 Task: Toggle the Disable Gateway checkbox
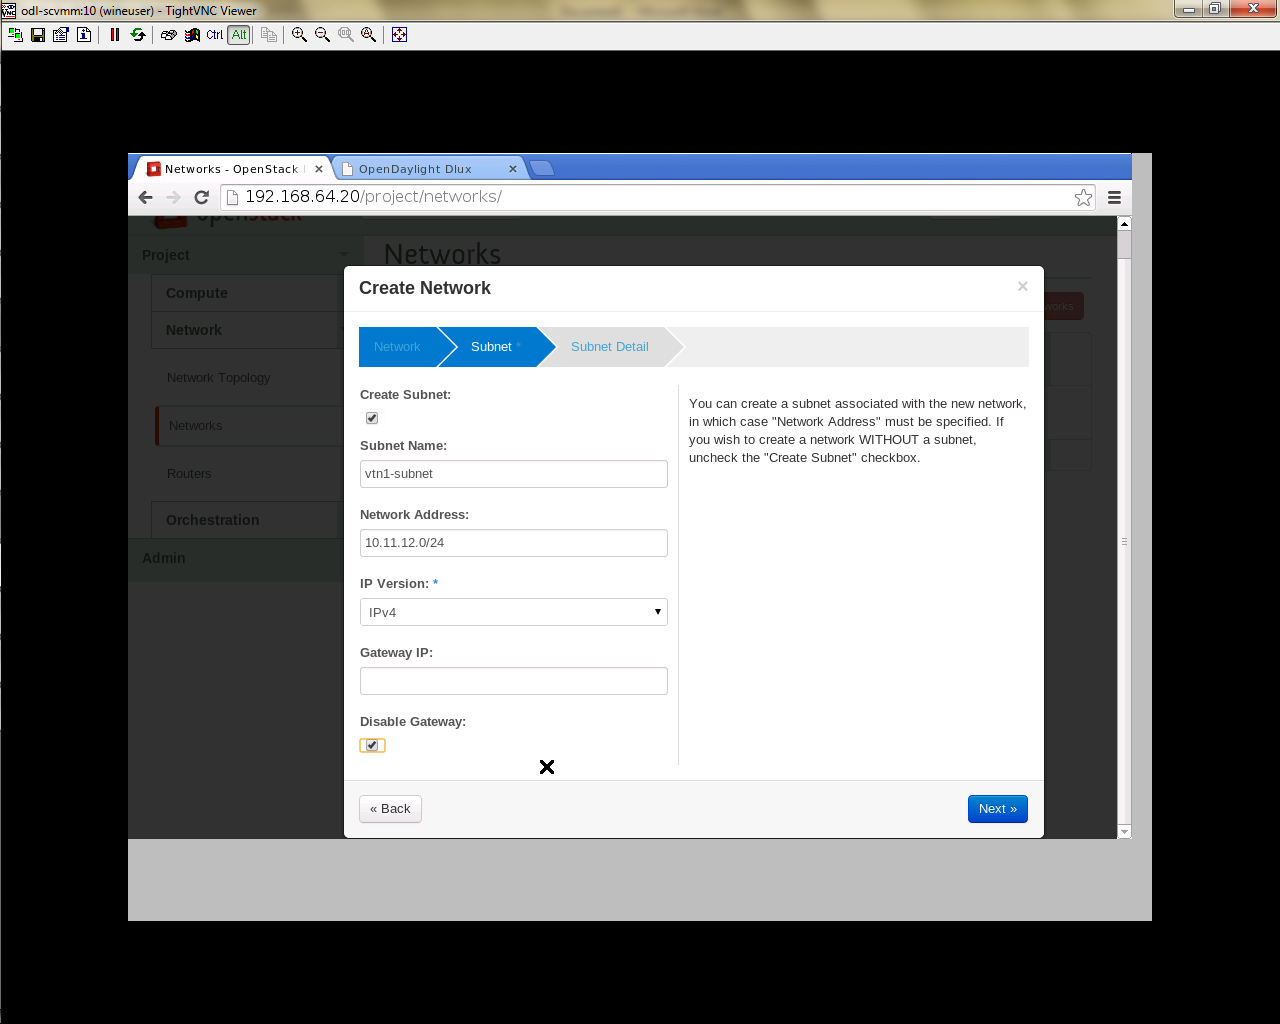[372, 745]
